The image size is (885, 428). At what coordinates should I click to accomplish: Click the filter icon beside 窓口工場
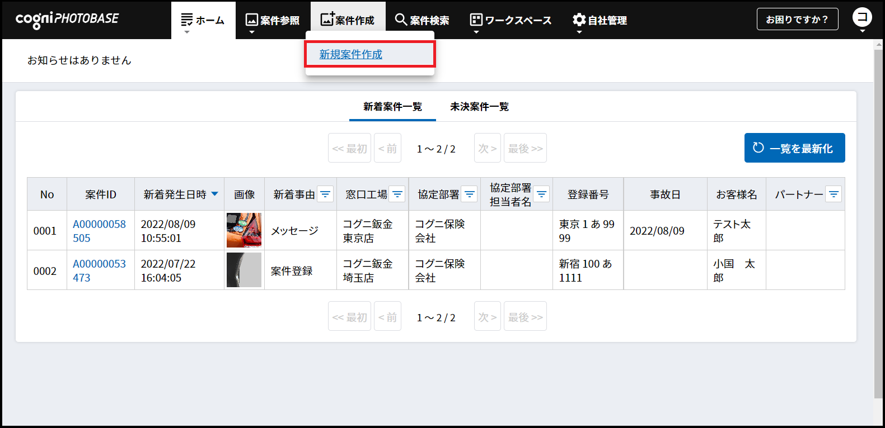[x=397, y=195]
